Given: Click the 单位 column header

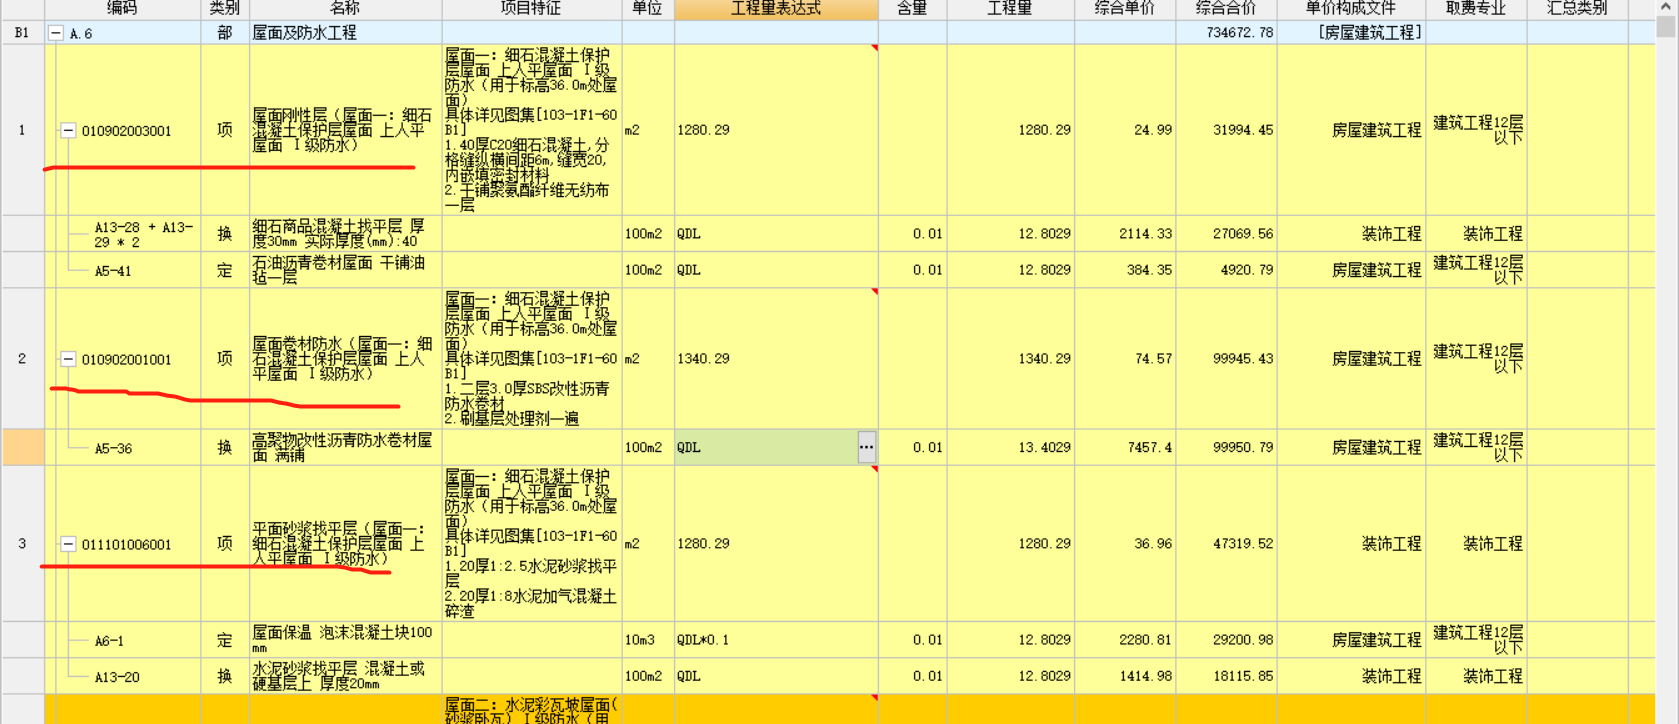Looking at the screenshot, I should tap(647, 9).
